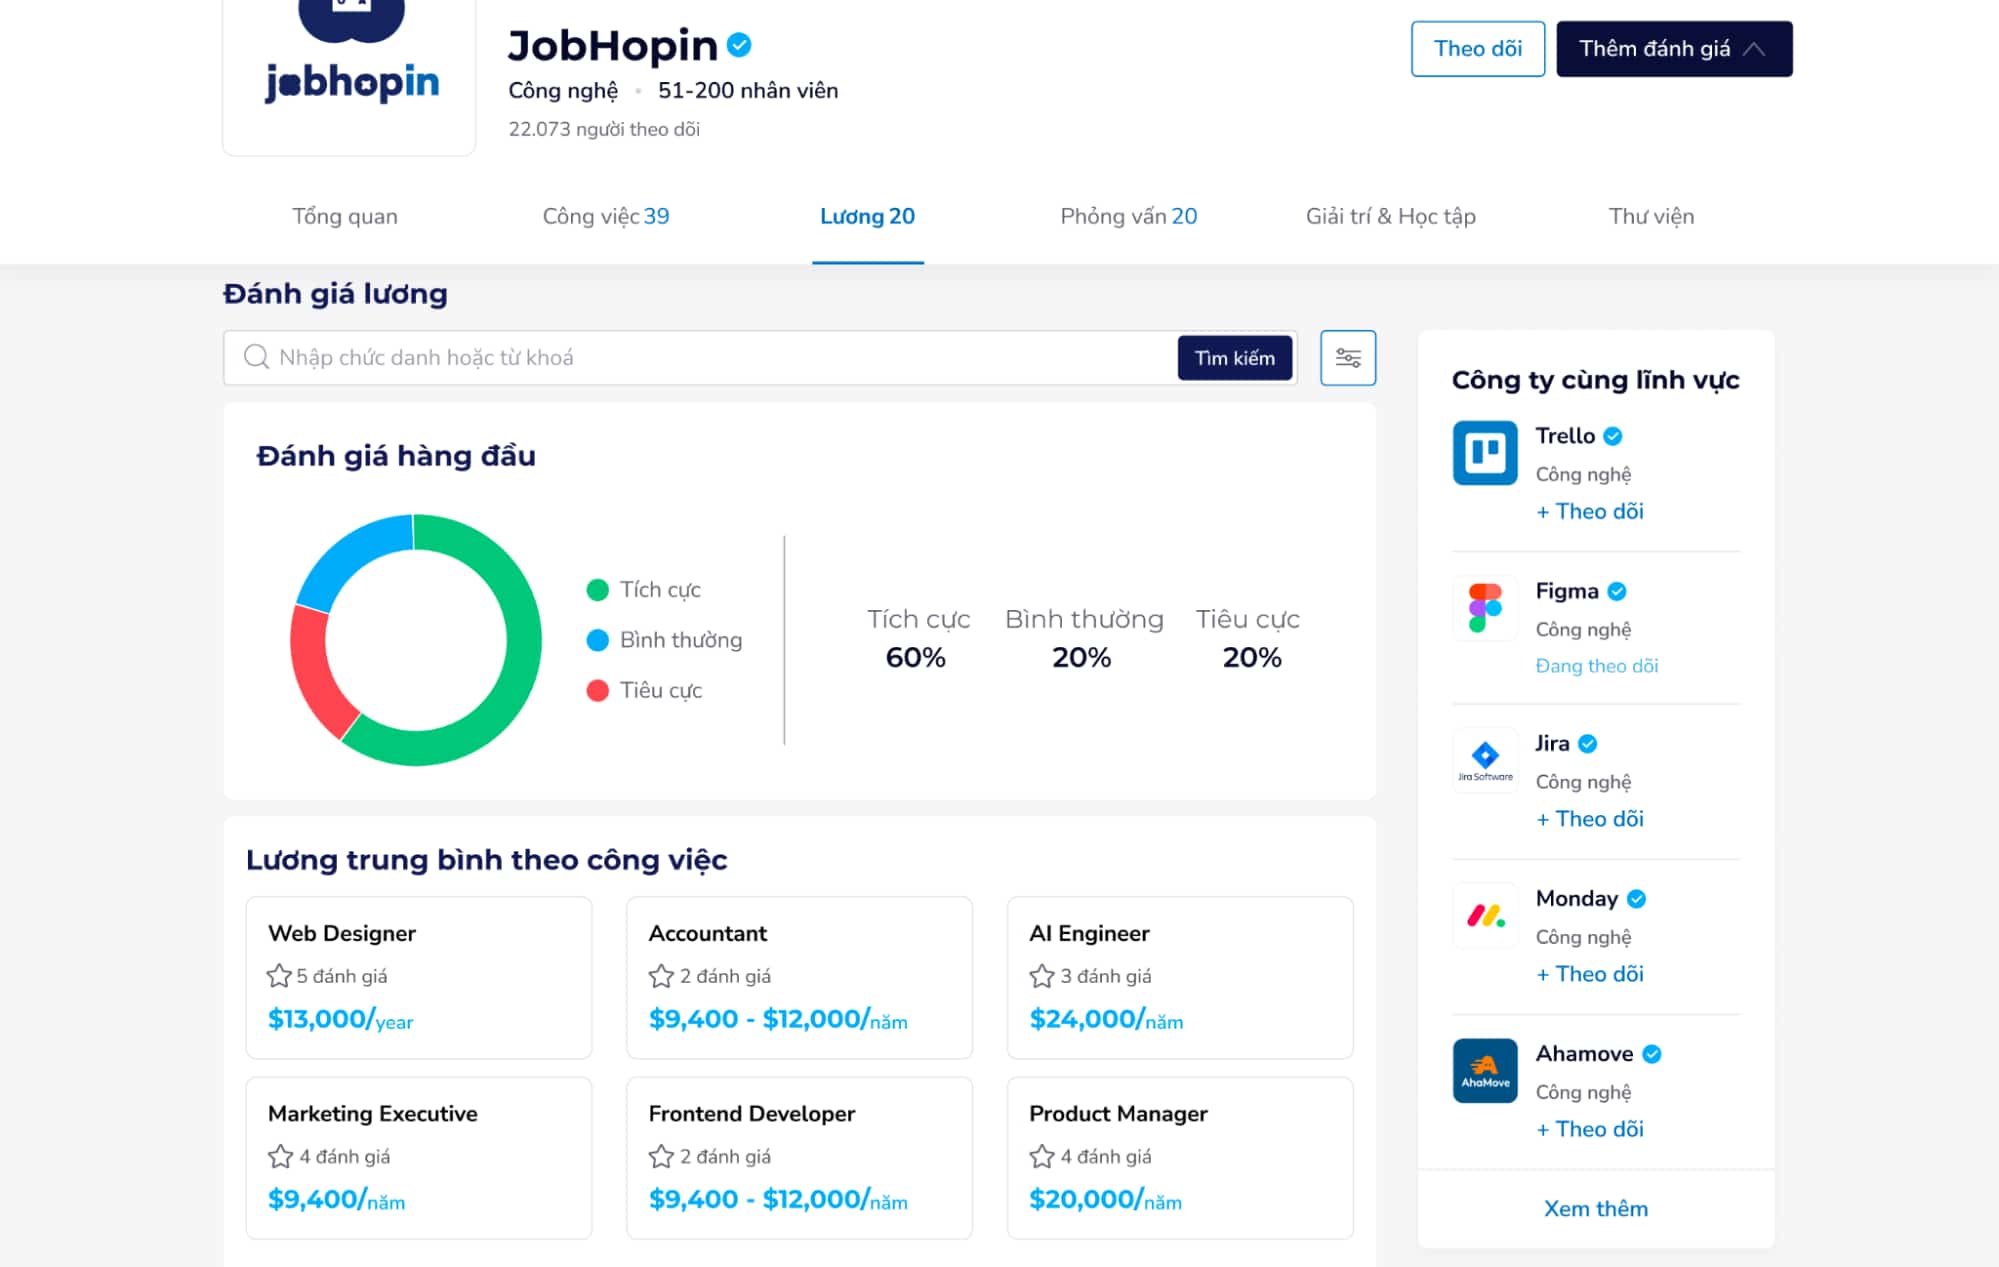Viewport: 1999px width, 1267px height.
Task: Open the Marketing Executive salary card
Action: point(419,1158)
